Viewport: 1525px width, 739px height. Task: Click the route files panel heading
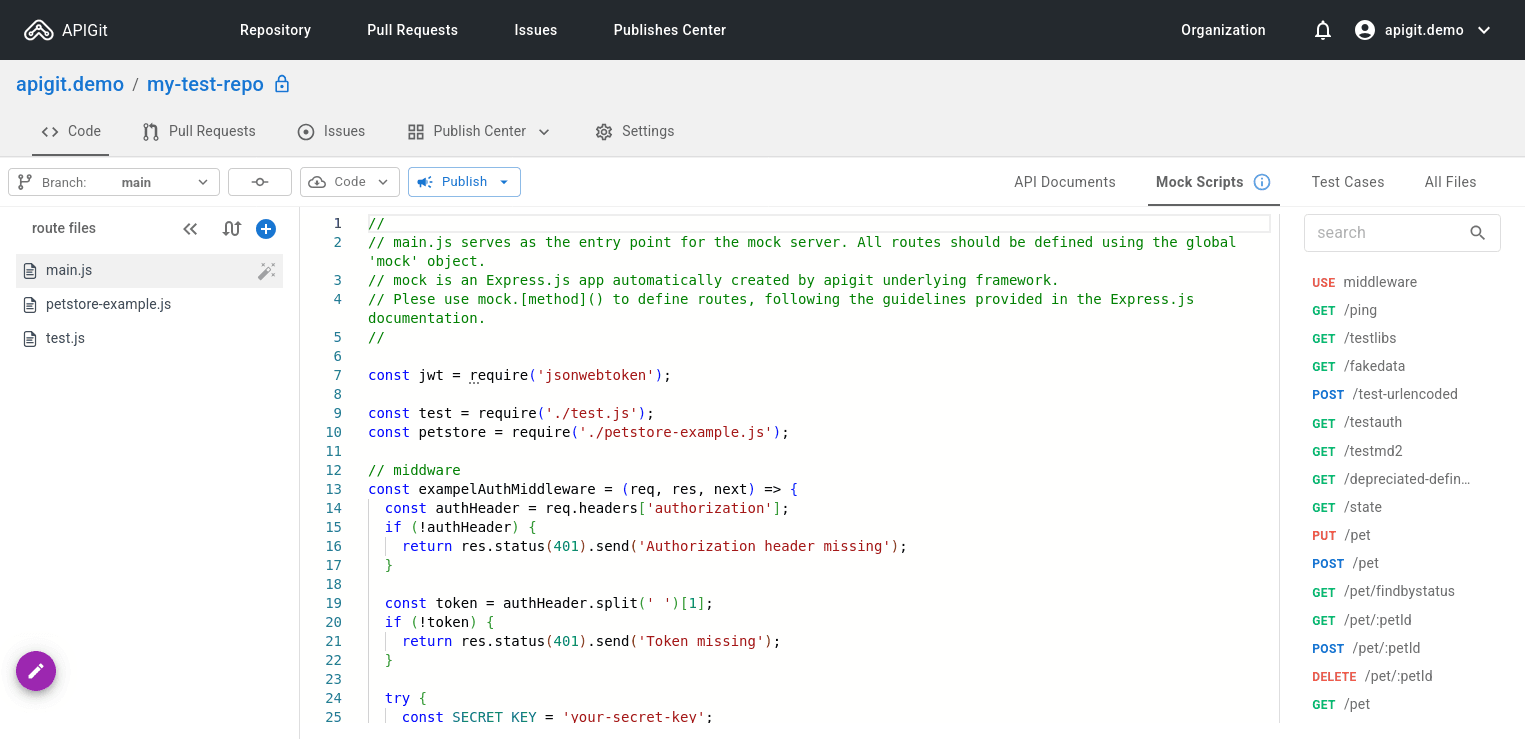64,228
